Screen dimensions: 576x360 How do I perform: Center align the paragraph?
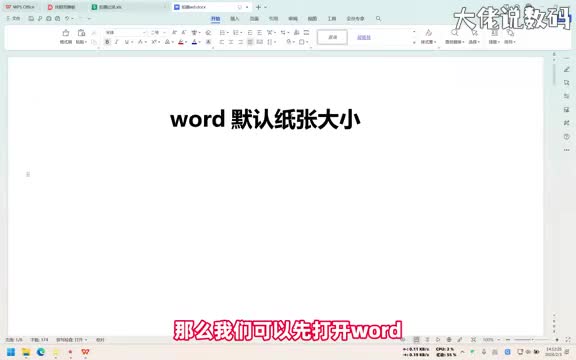pyautogui.click(x=231, y=42)
